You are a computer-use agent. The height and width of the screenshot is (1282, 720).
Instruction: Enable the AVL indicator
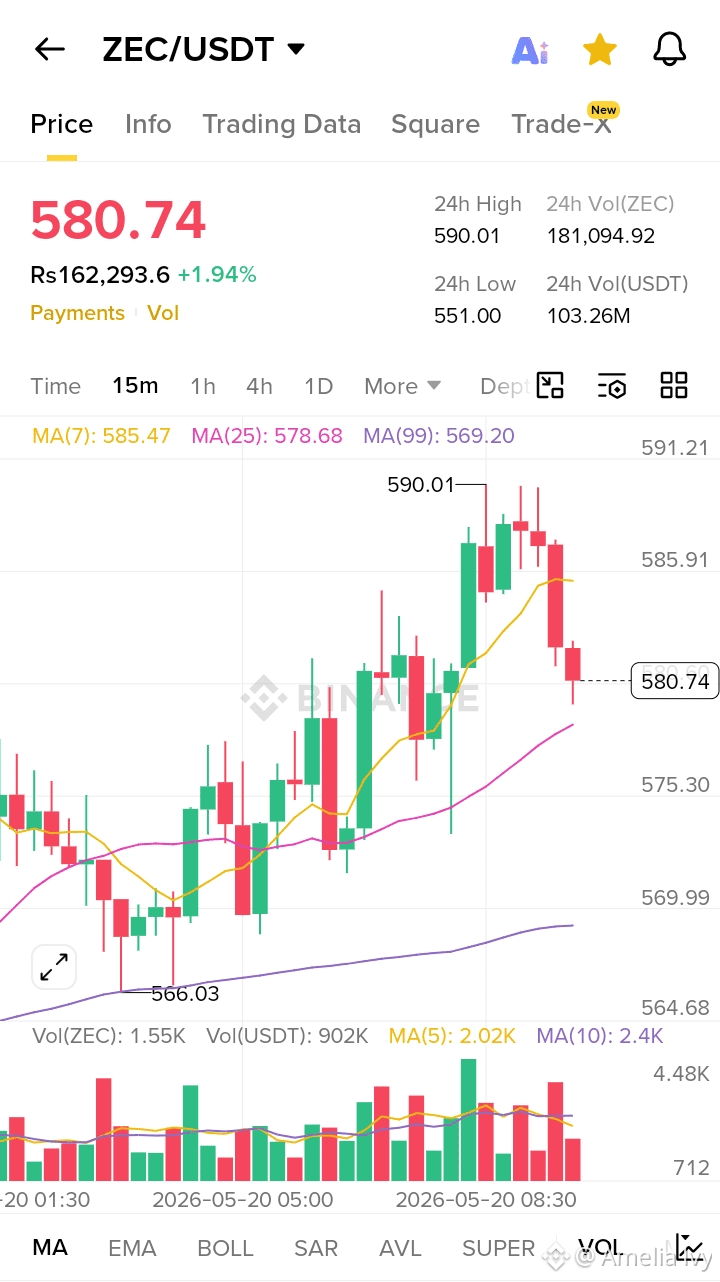pos(400,1248)
